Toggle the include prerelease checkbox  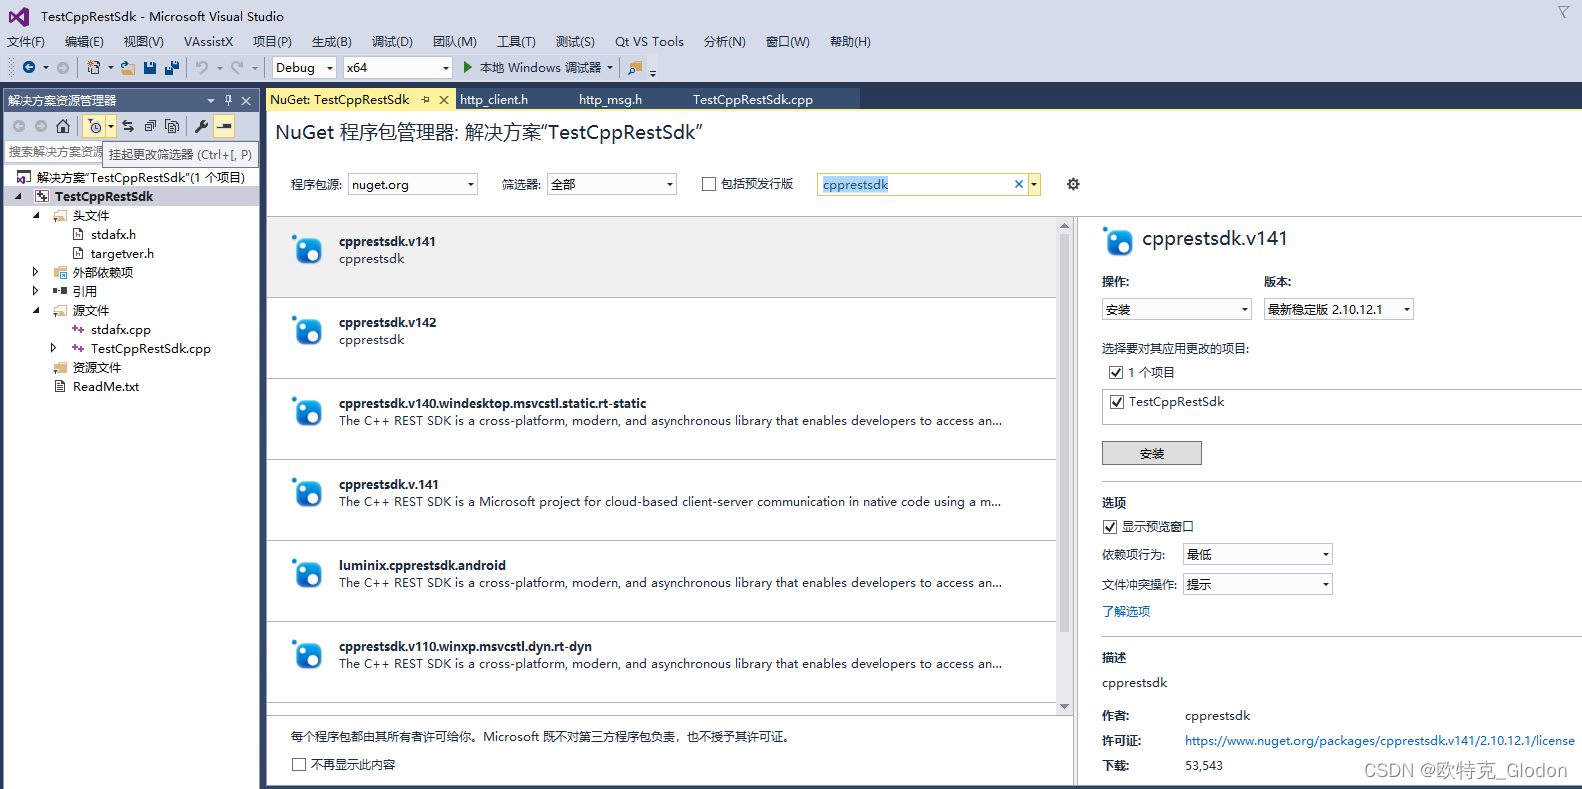pyautogui.click(x=709, y=184)
